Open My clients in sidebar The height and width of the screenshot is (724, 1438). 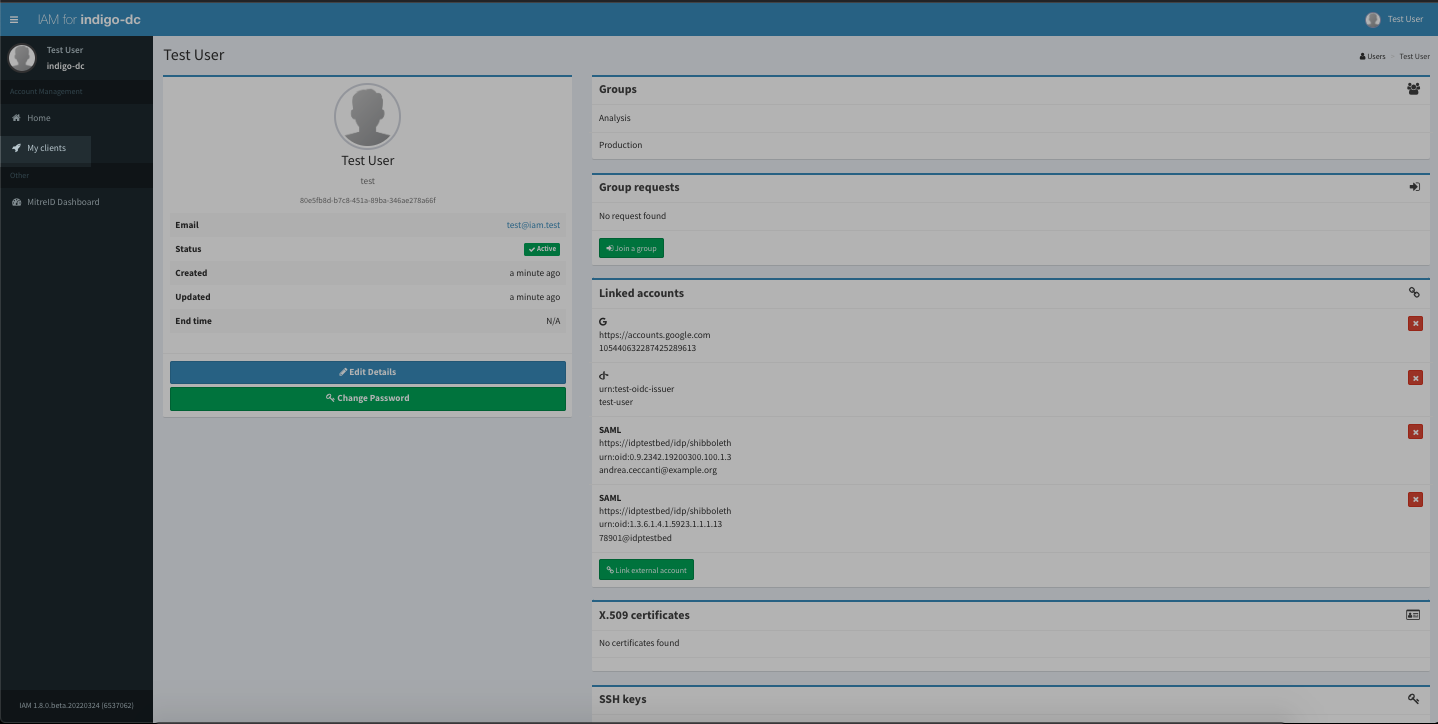pyautogui.click(x=46, y=148)
